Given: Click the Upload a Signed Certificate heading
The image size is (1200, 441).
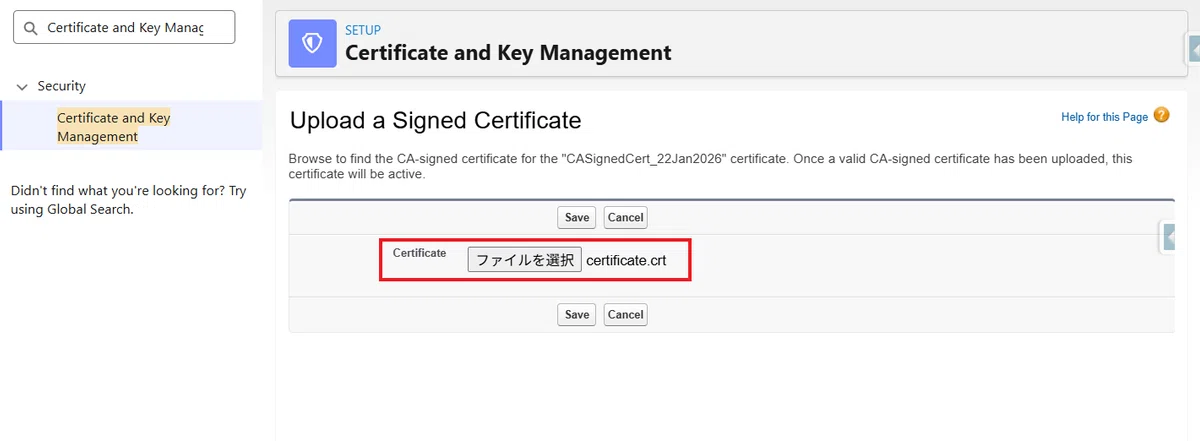Looking at the screenshot, I should click(435, 121).
